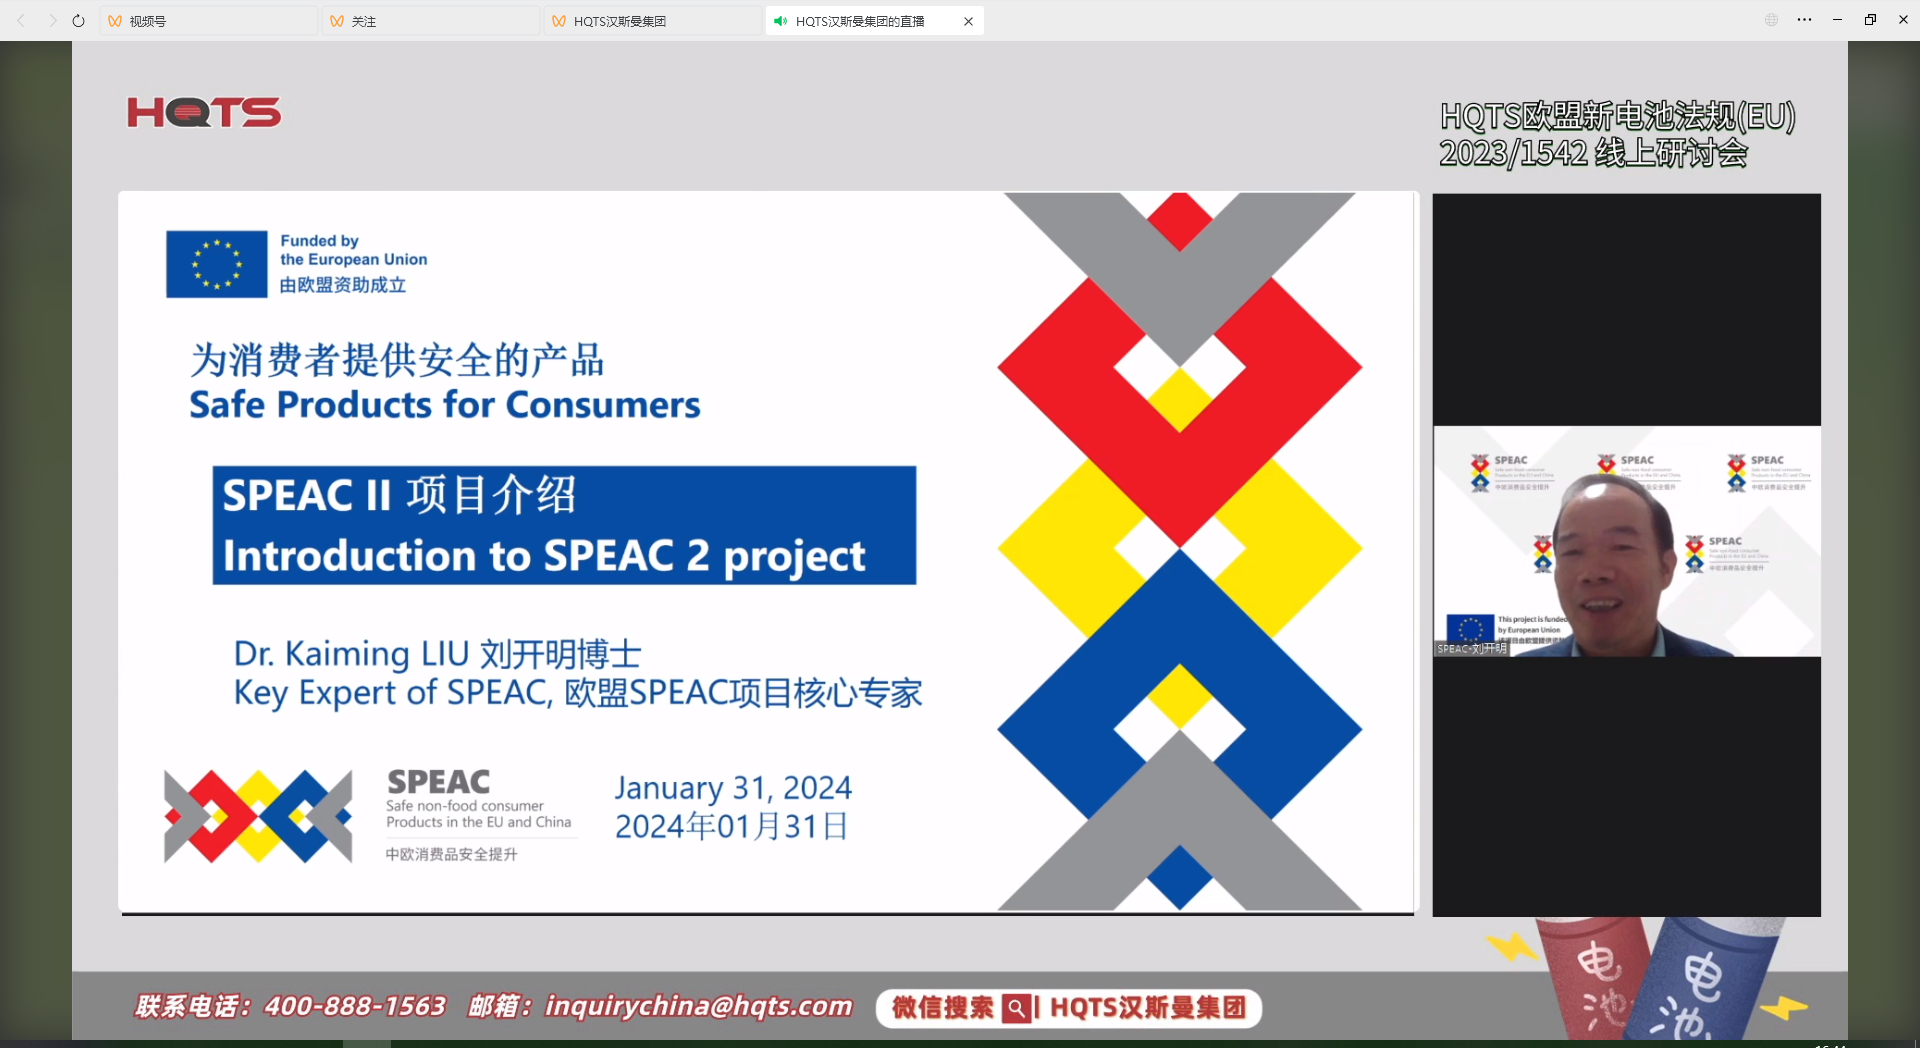
Task: Click 'Funded by the European Union' text
Action: click(x=354, y=250)
